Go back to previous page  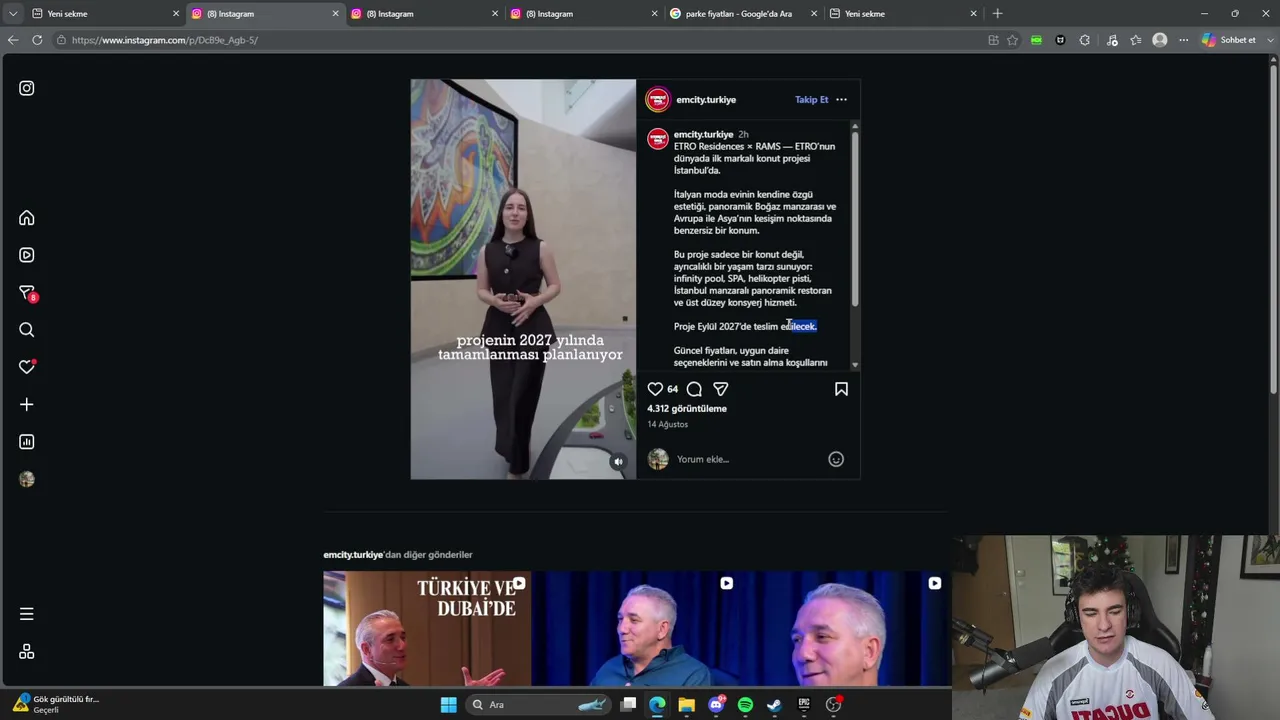(x=12, y=40)
